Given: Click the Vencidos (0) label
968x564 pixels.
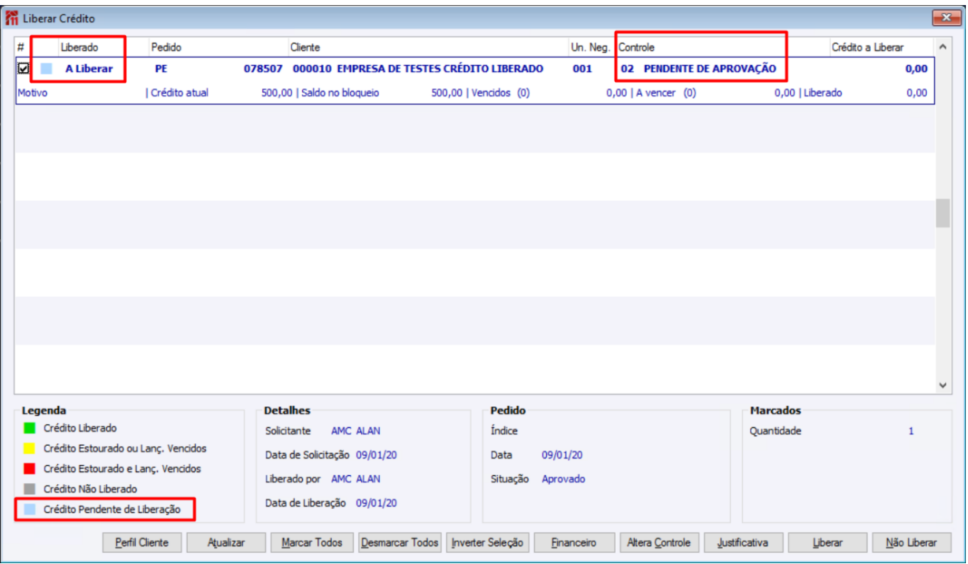Looking at the screenshot, I should tap(501, 93).
